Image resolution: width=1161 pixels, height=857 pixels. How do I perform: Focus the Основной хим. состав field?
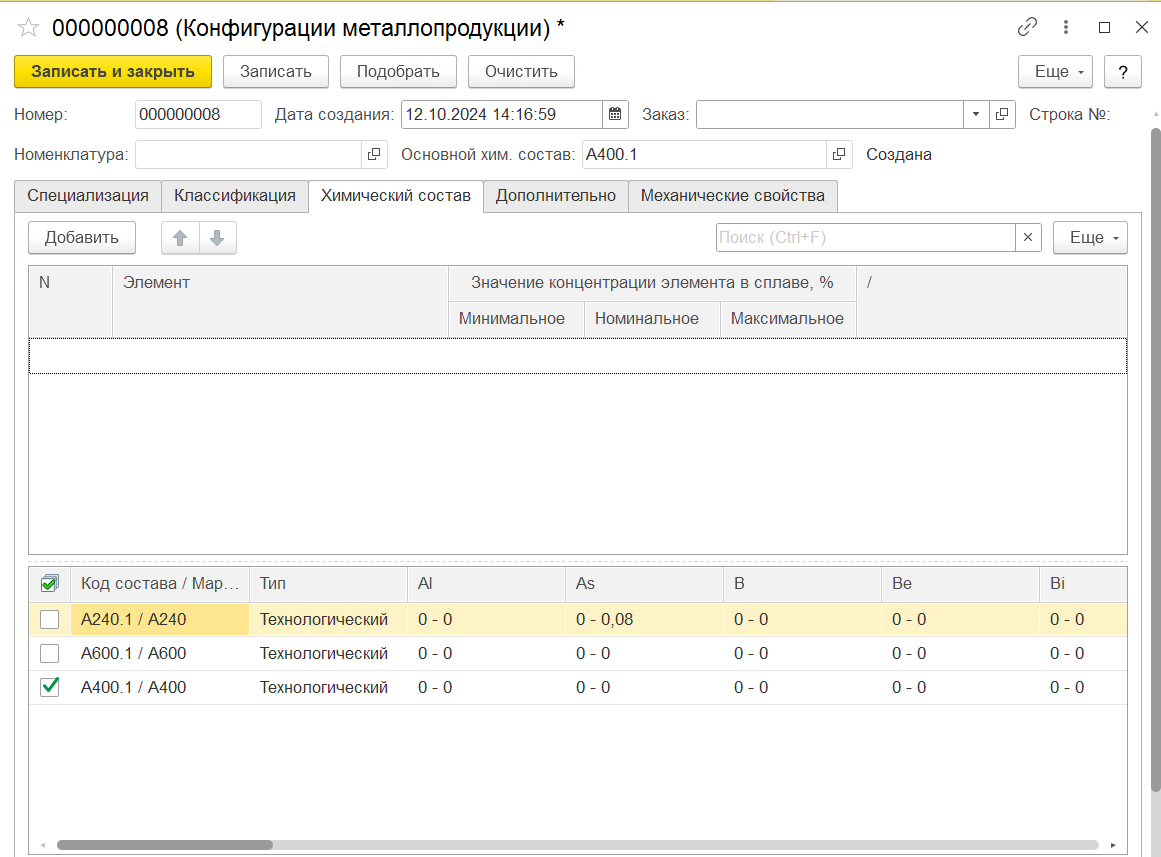click(x=704, y=154)
